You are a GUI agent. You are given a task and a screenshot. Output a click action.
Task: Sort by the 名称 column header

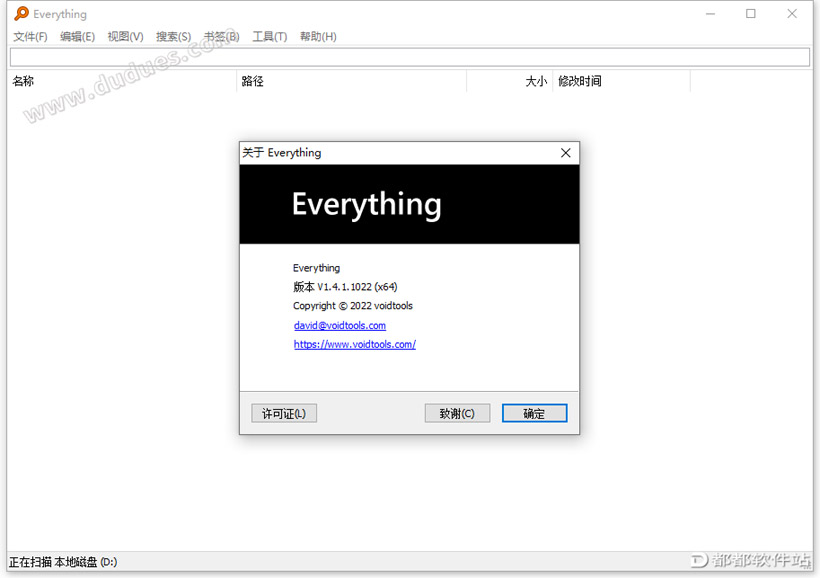122,81
